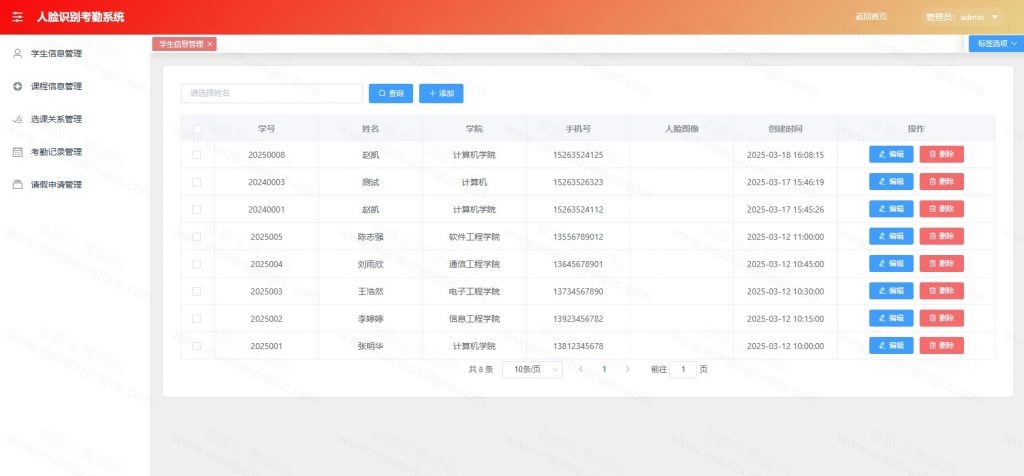Image resolution: width=1024 pixels, height=476 pixels.
Task: Click the 手机号 column header
Action: pyautogui.click(x=578, y=129)
